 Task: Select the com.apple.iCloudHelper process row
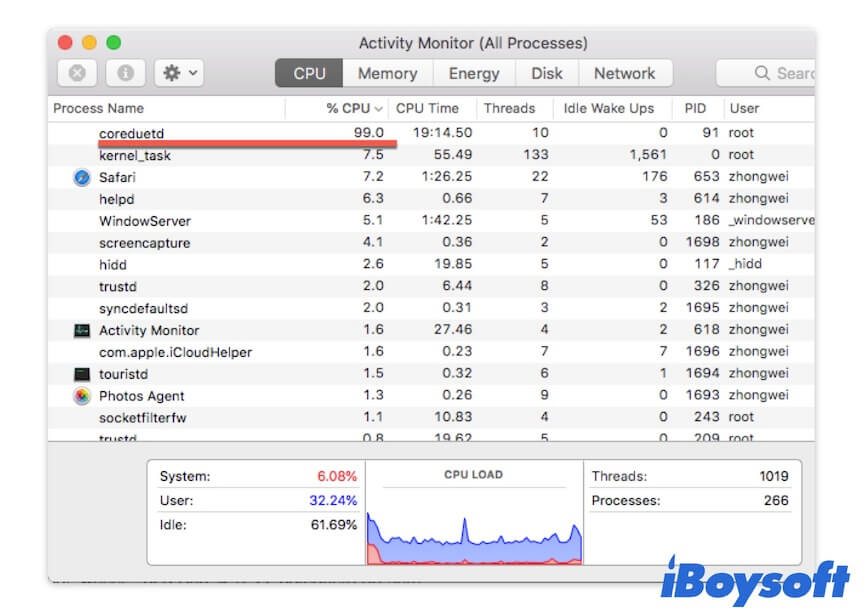tap(431, 351)
